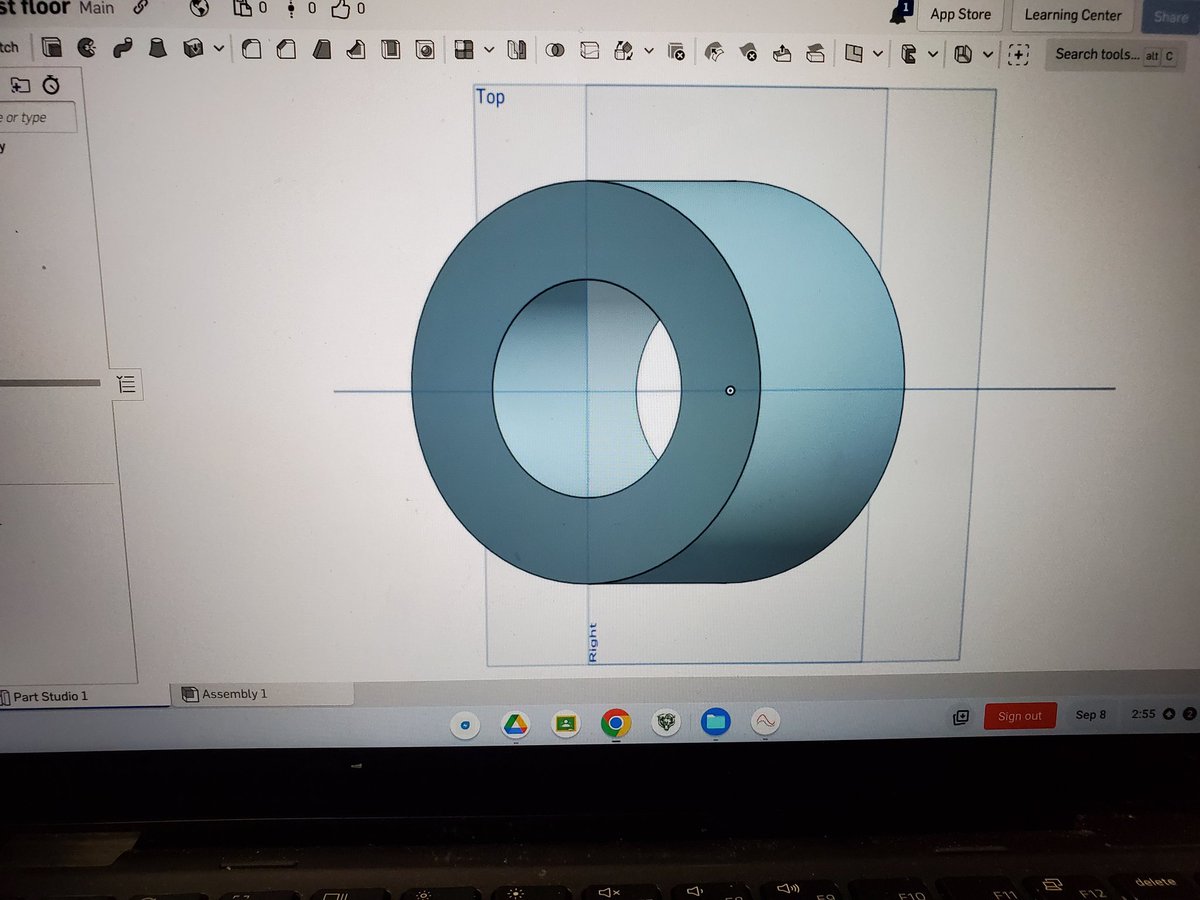Select the Plane tool
Viewport: 1200px width, 900px height.
point(853,53)
